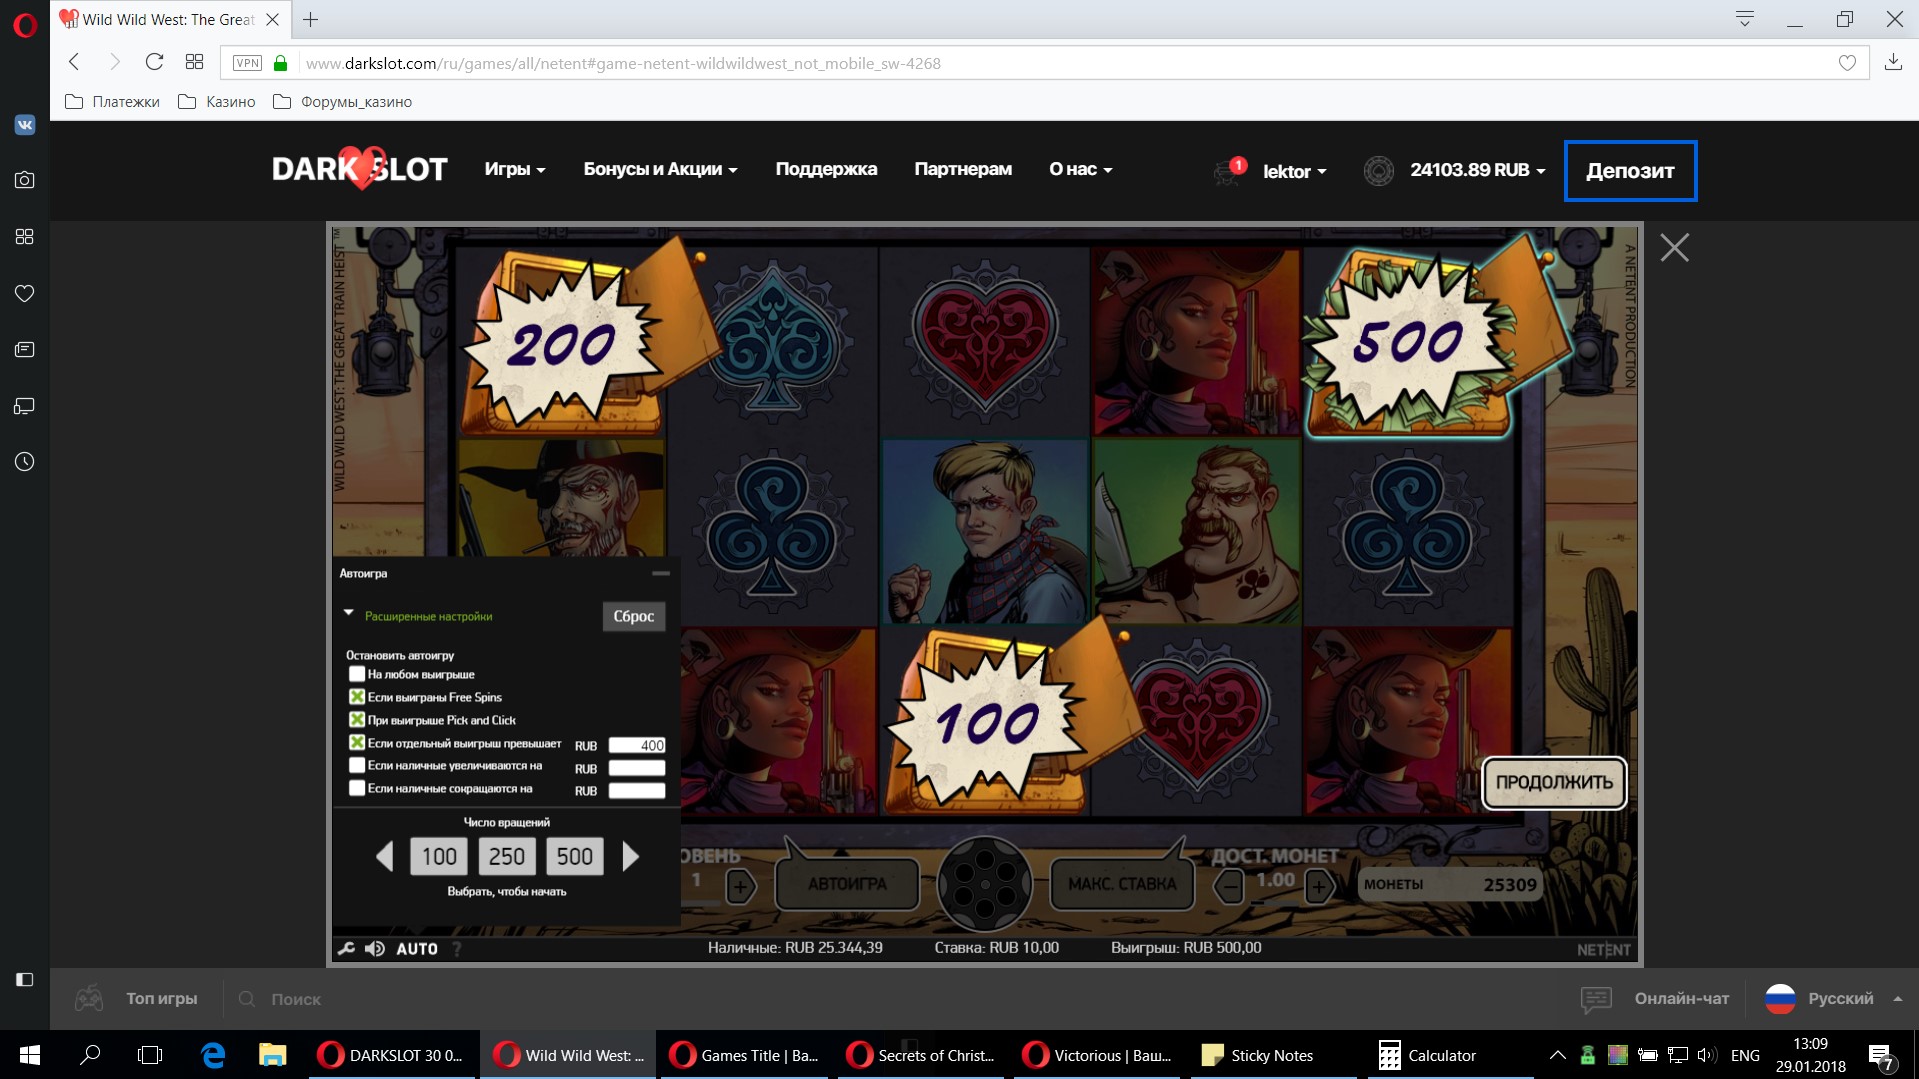This screenshot has width=1919, height=1079.
Task: Open notifications icon with red badge
Action: coord(1229,171)
